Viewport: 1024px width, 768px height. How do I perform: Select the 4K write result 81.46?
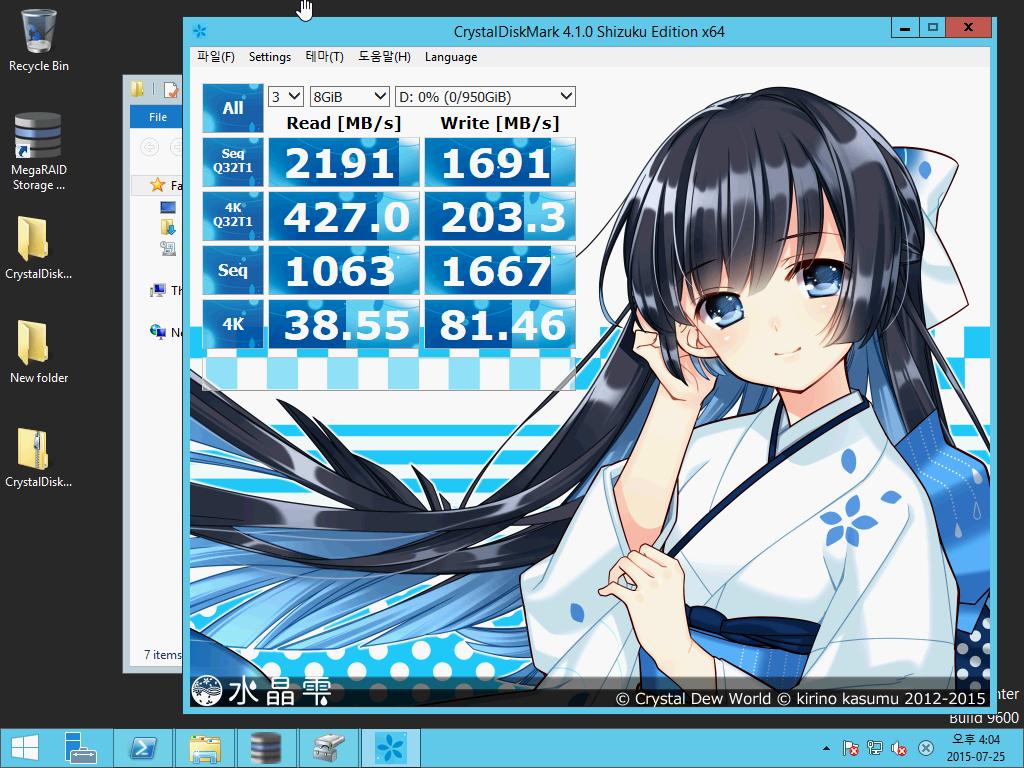[500, 324]
